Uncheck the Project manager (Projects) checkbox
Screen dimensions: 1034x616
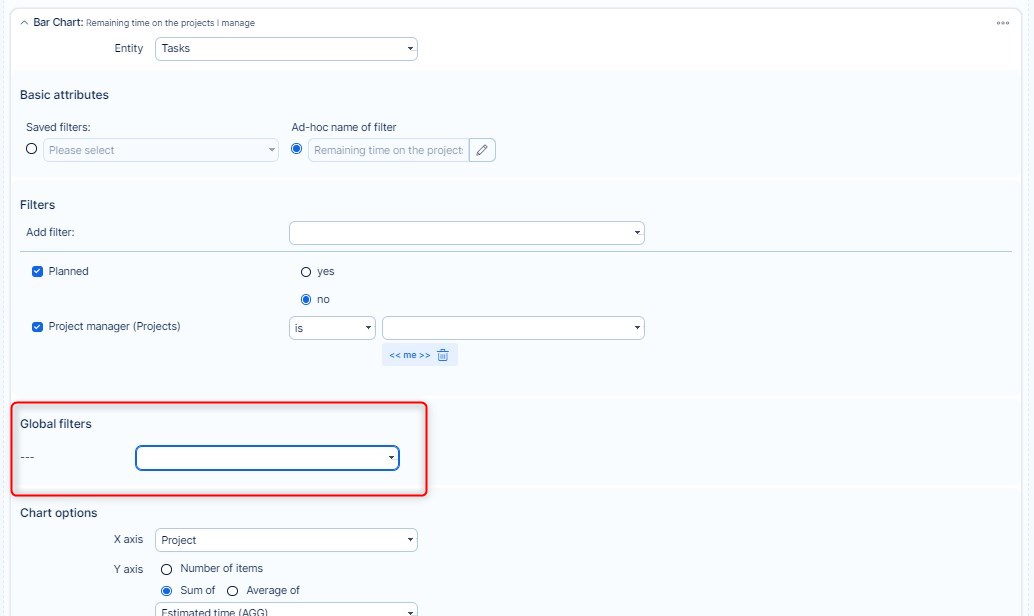[x=37, y=326]
